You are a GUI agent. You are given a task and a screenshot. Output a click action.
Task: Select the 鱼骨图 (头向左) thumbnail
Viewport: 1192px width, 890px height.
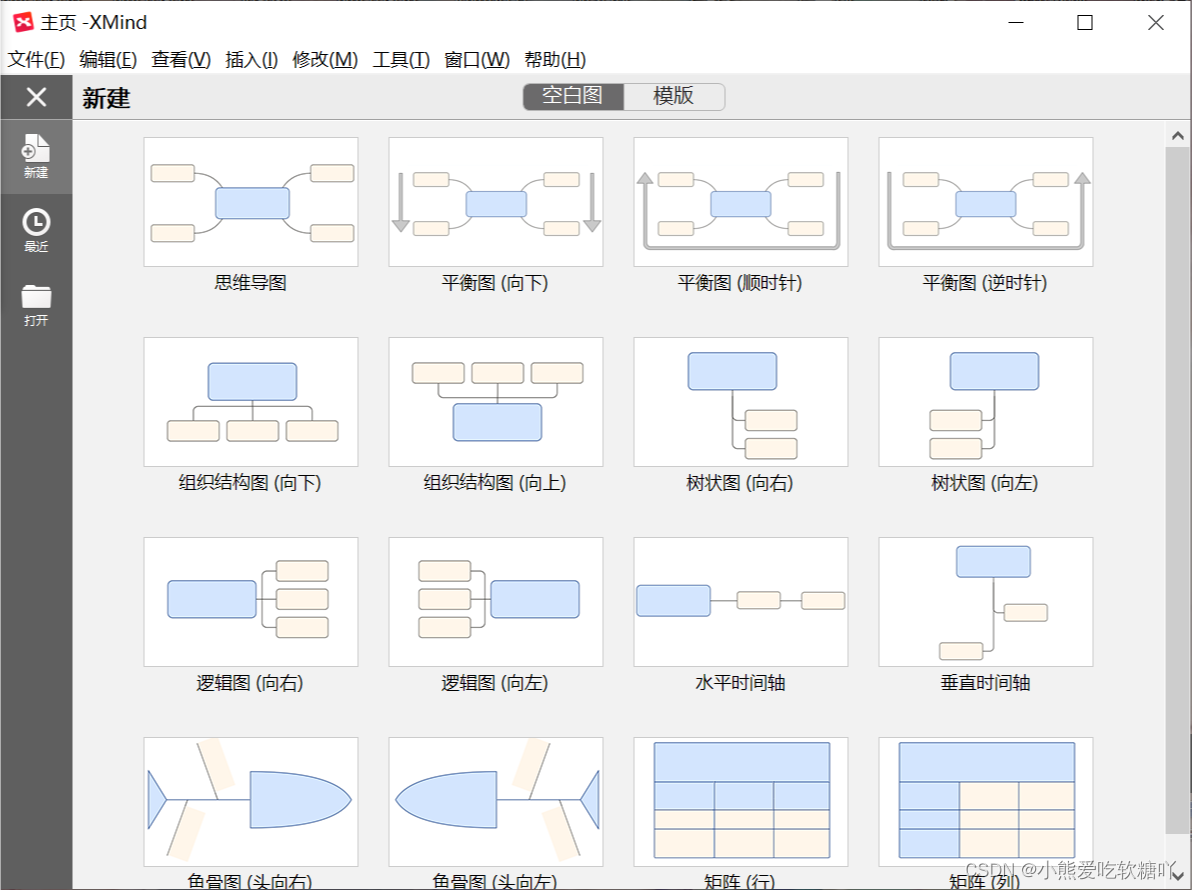tap(496, 802)
